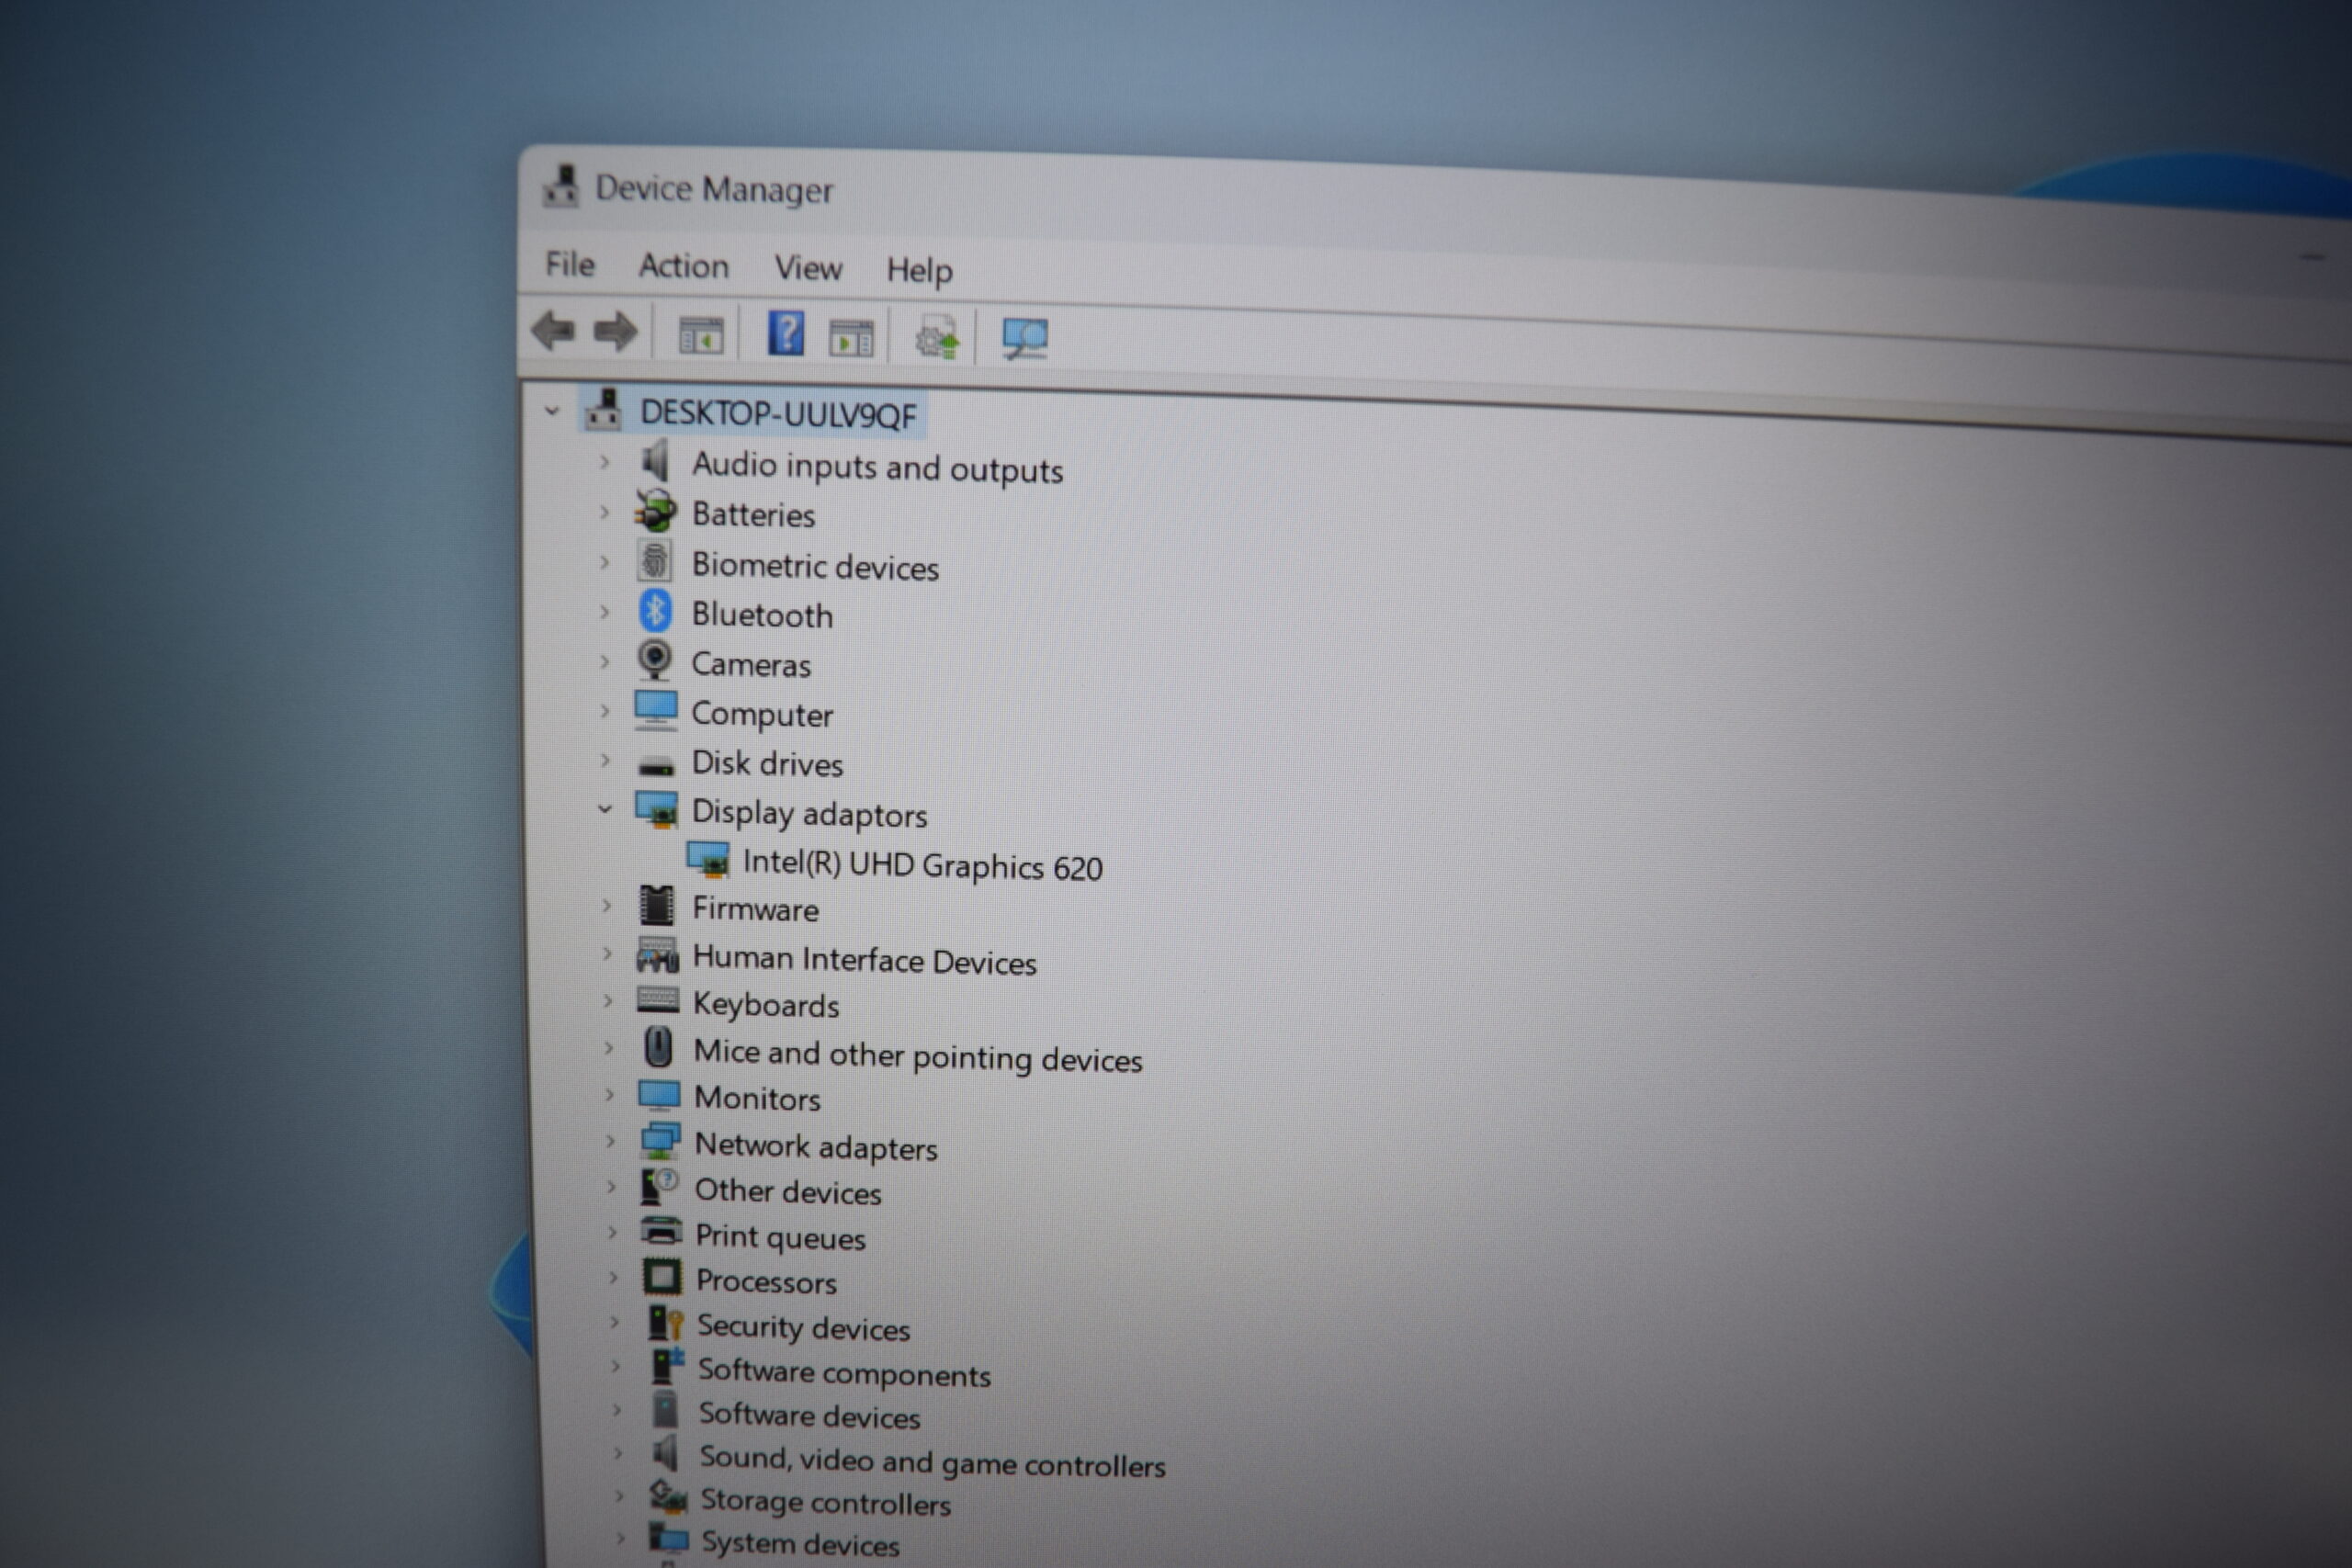Screen dimensions: 2352x1568
Task: Click the Forward arrow toolbar icon
Action: pos(615,331)
